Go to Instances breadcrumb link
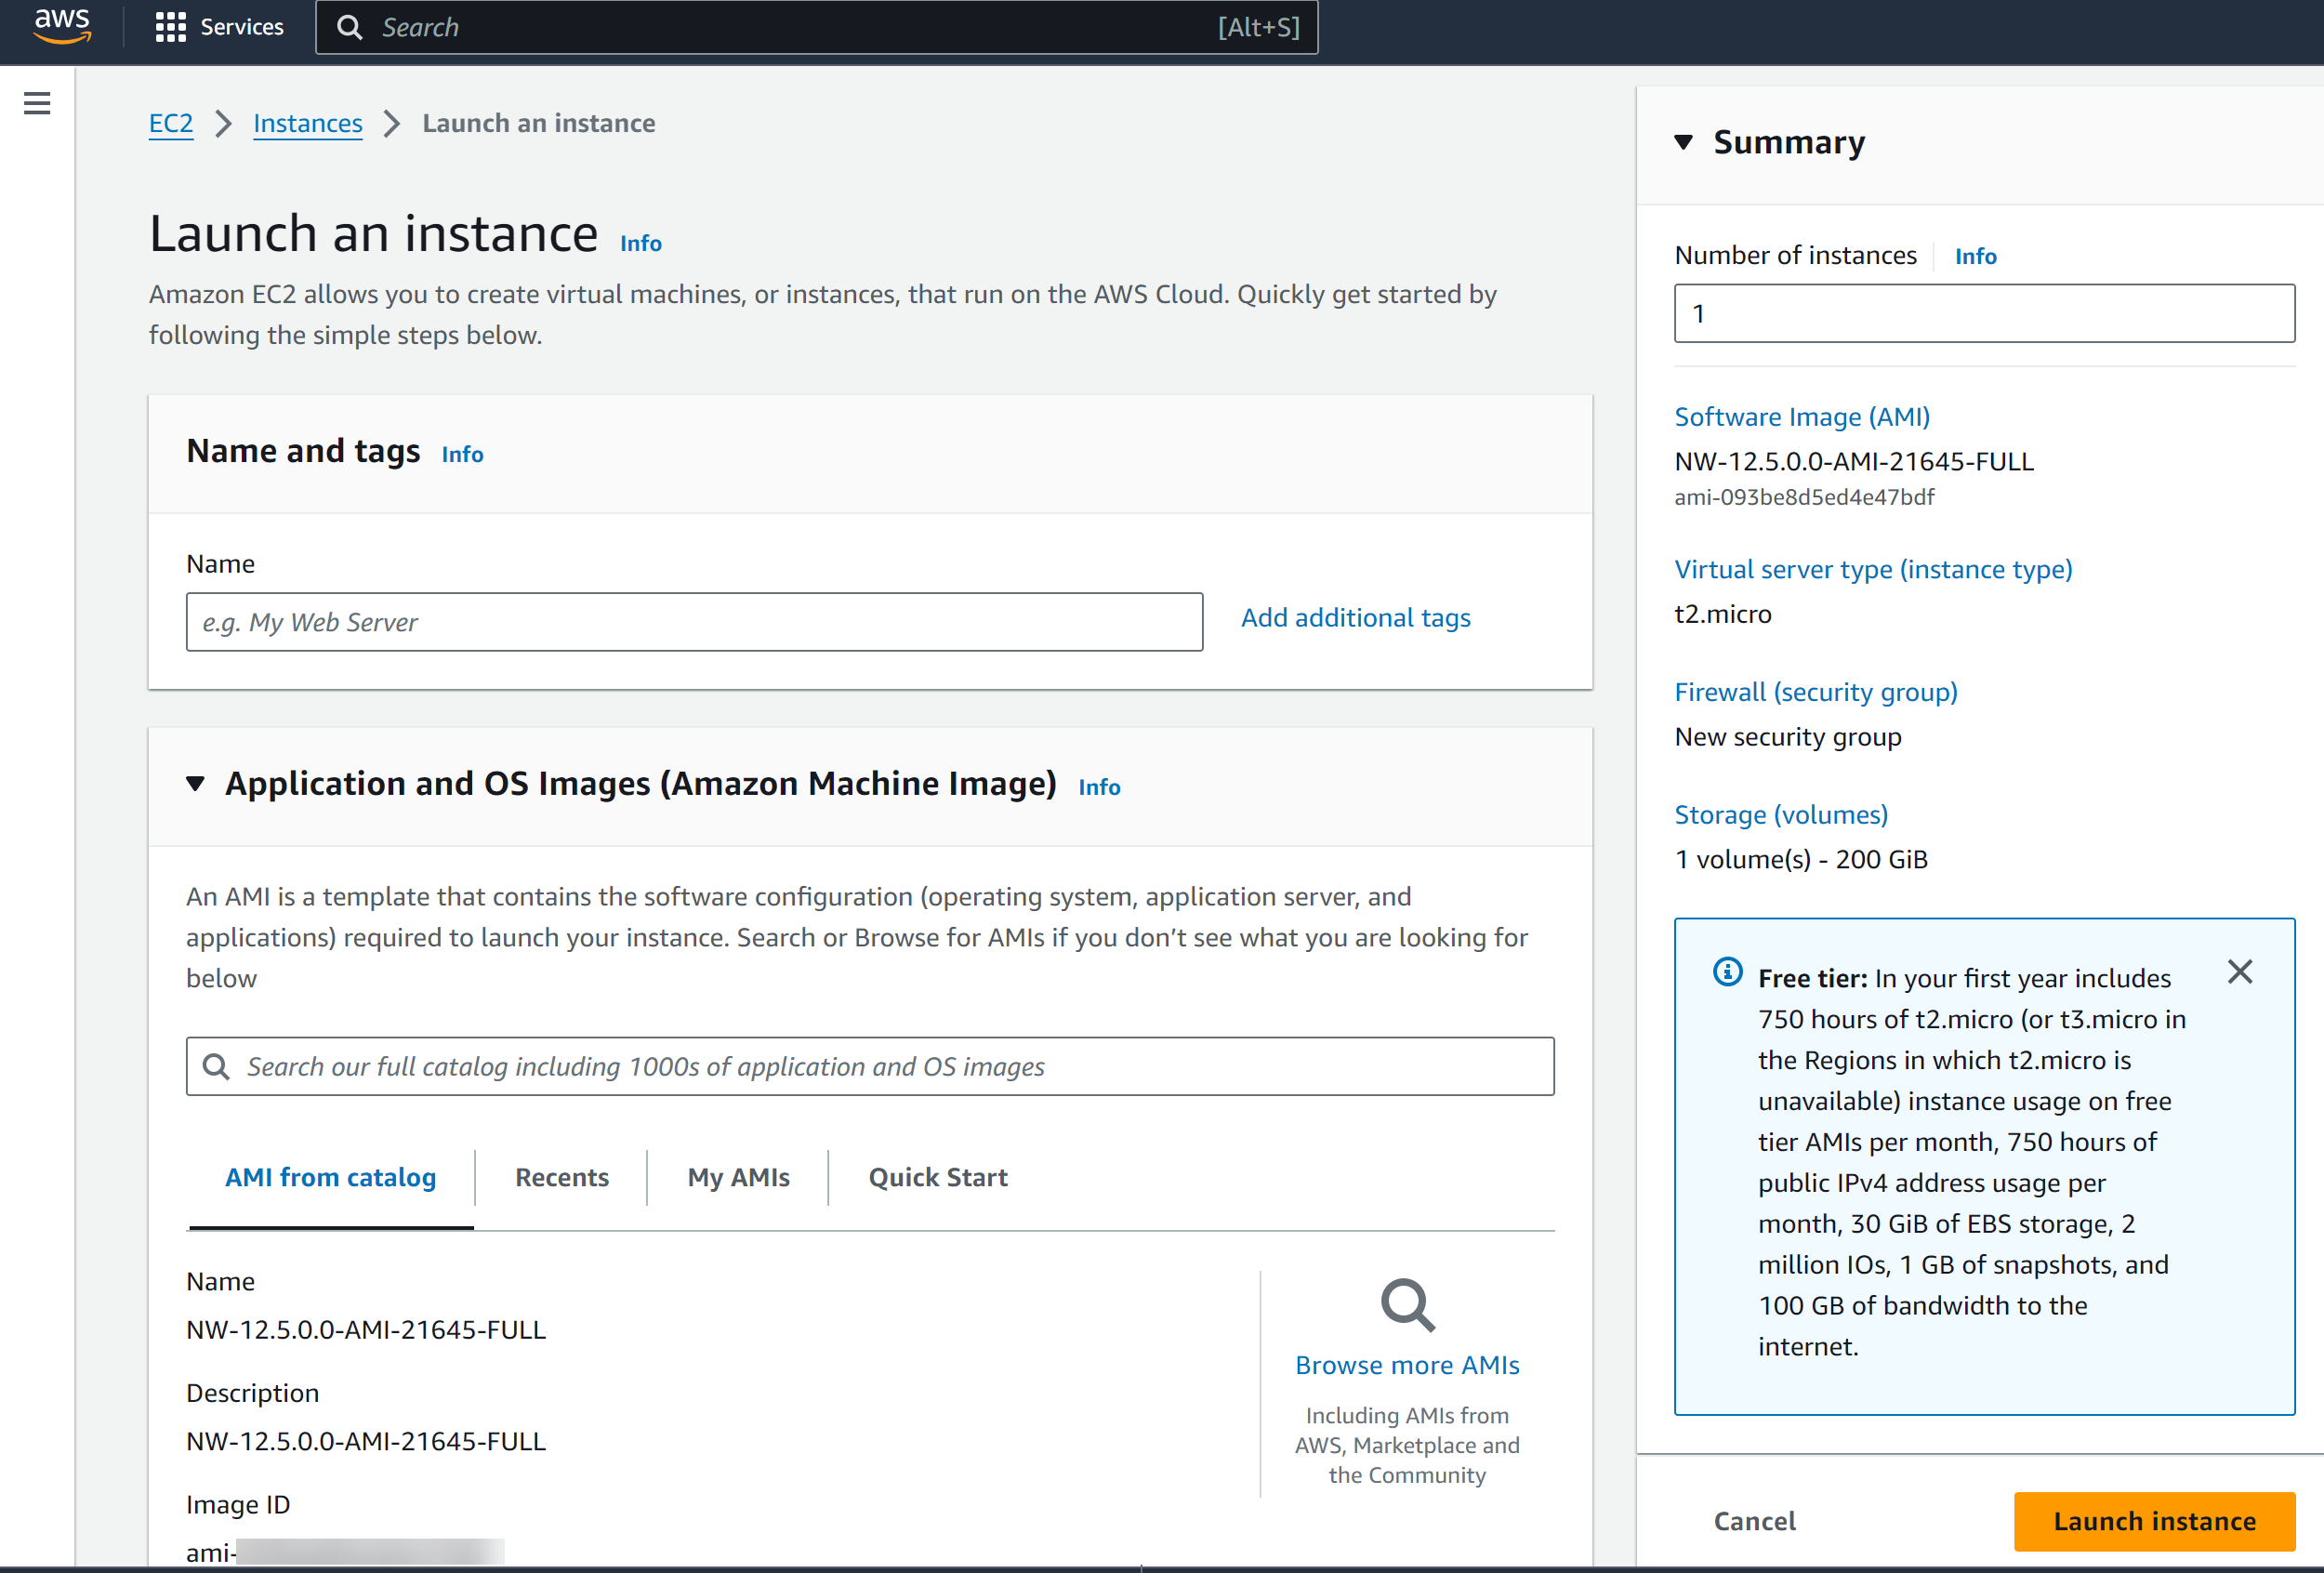Image resolution: width=2324 pixels, height=1573 pixels. click(x=307, y=123)
